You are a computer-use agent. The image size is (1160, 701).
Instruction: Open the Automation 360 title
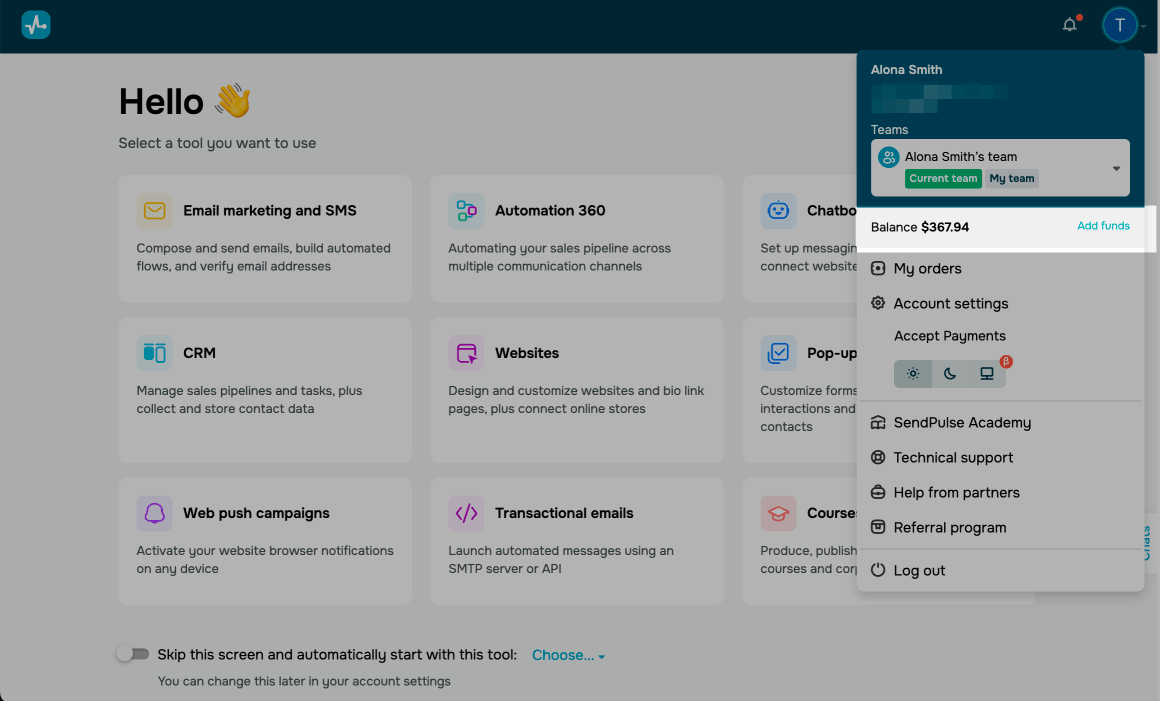coord(550,211)
